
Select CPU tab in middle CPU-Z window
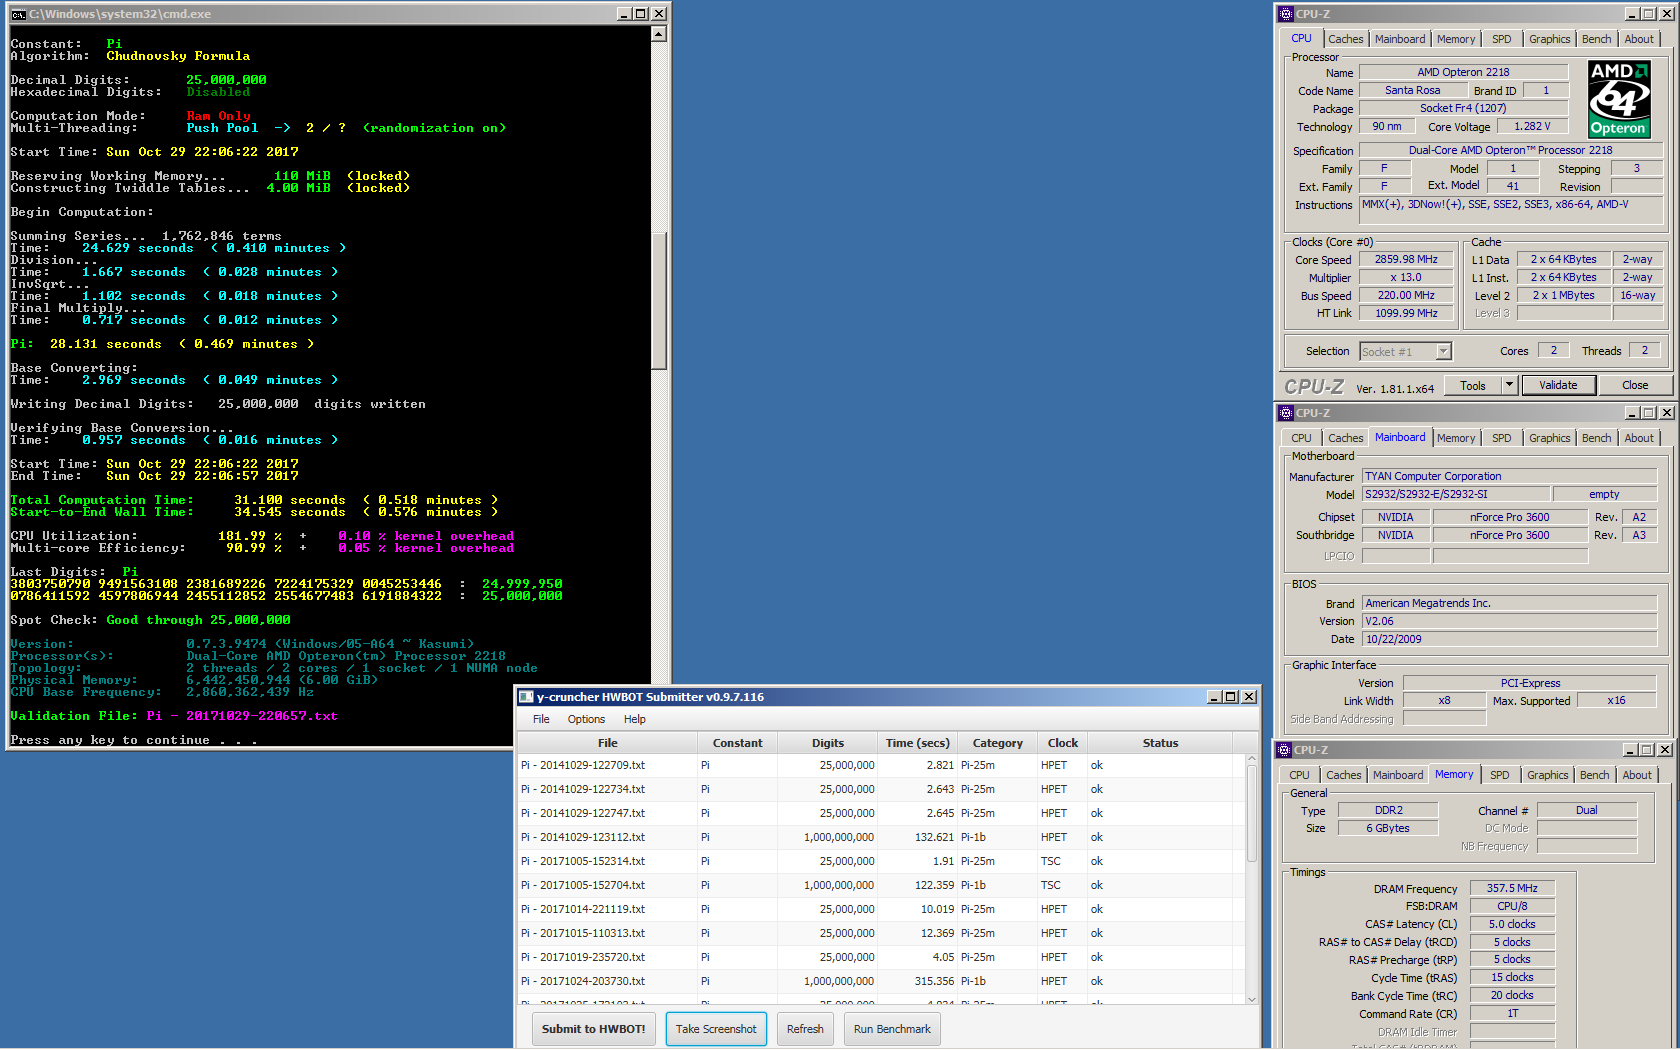(x=1301, y=438)
